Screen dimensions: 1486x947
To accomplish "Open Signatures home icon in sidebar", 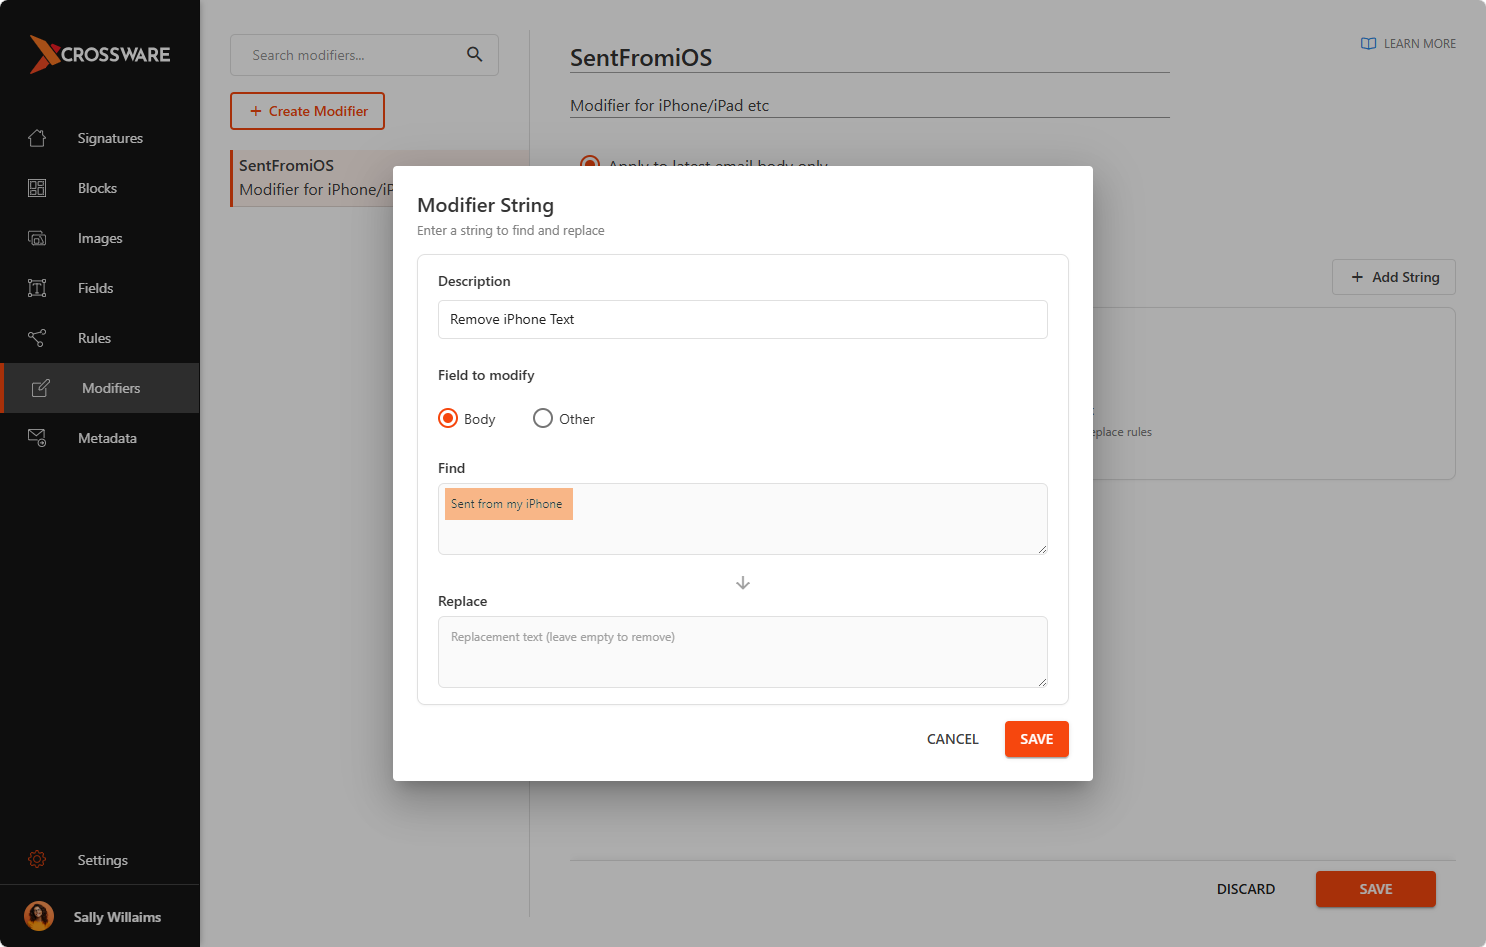I will click(37, 138).
